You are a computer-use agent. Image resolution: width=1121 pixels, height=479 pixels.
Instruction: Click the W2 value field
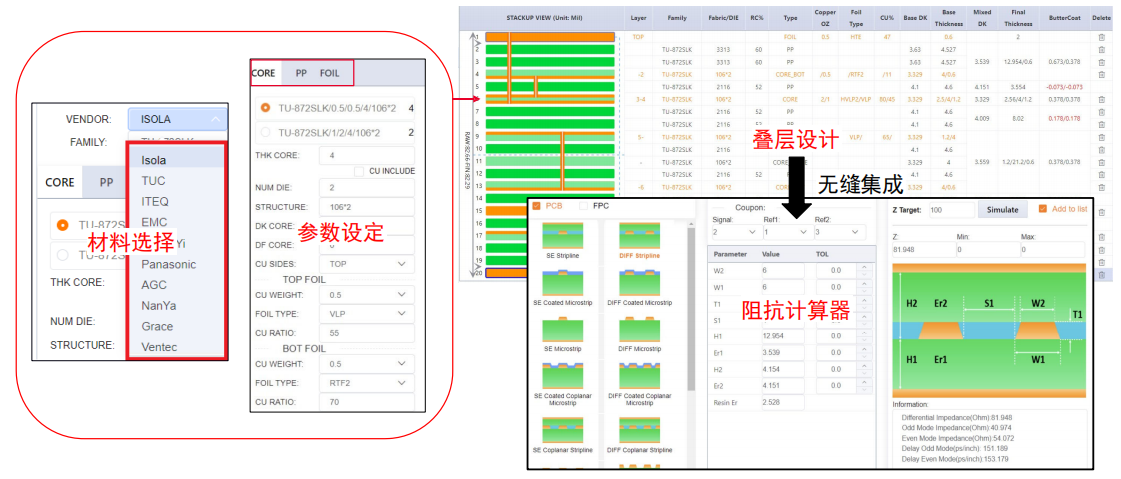click(783, 270)
